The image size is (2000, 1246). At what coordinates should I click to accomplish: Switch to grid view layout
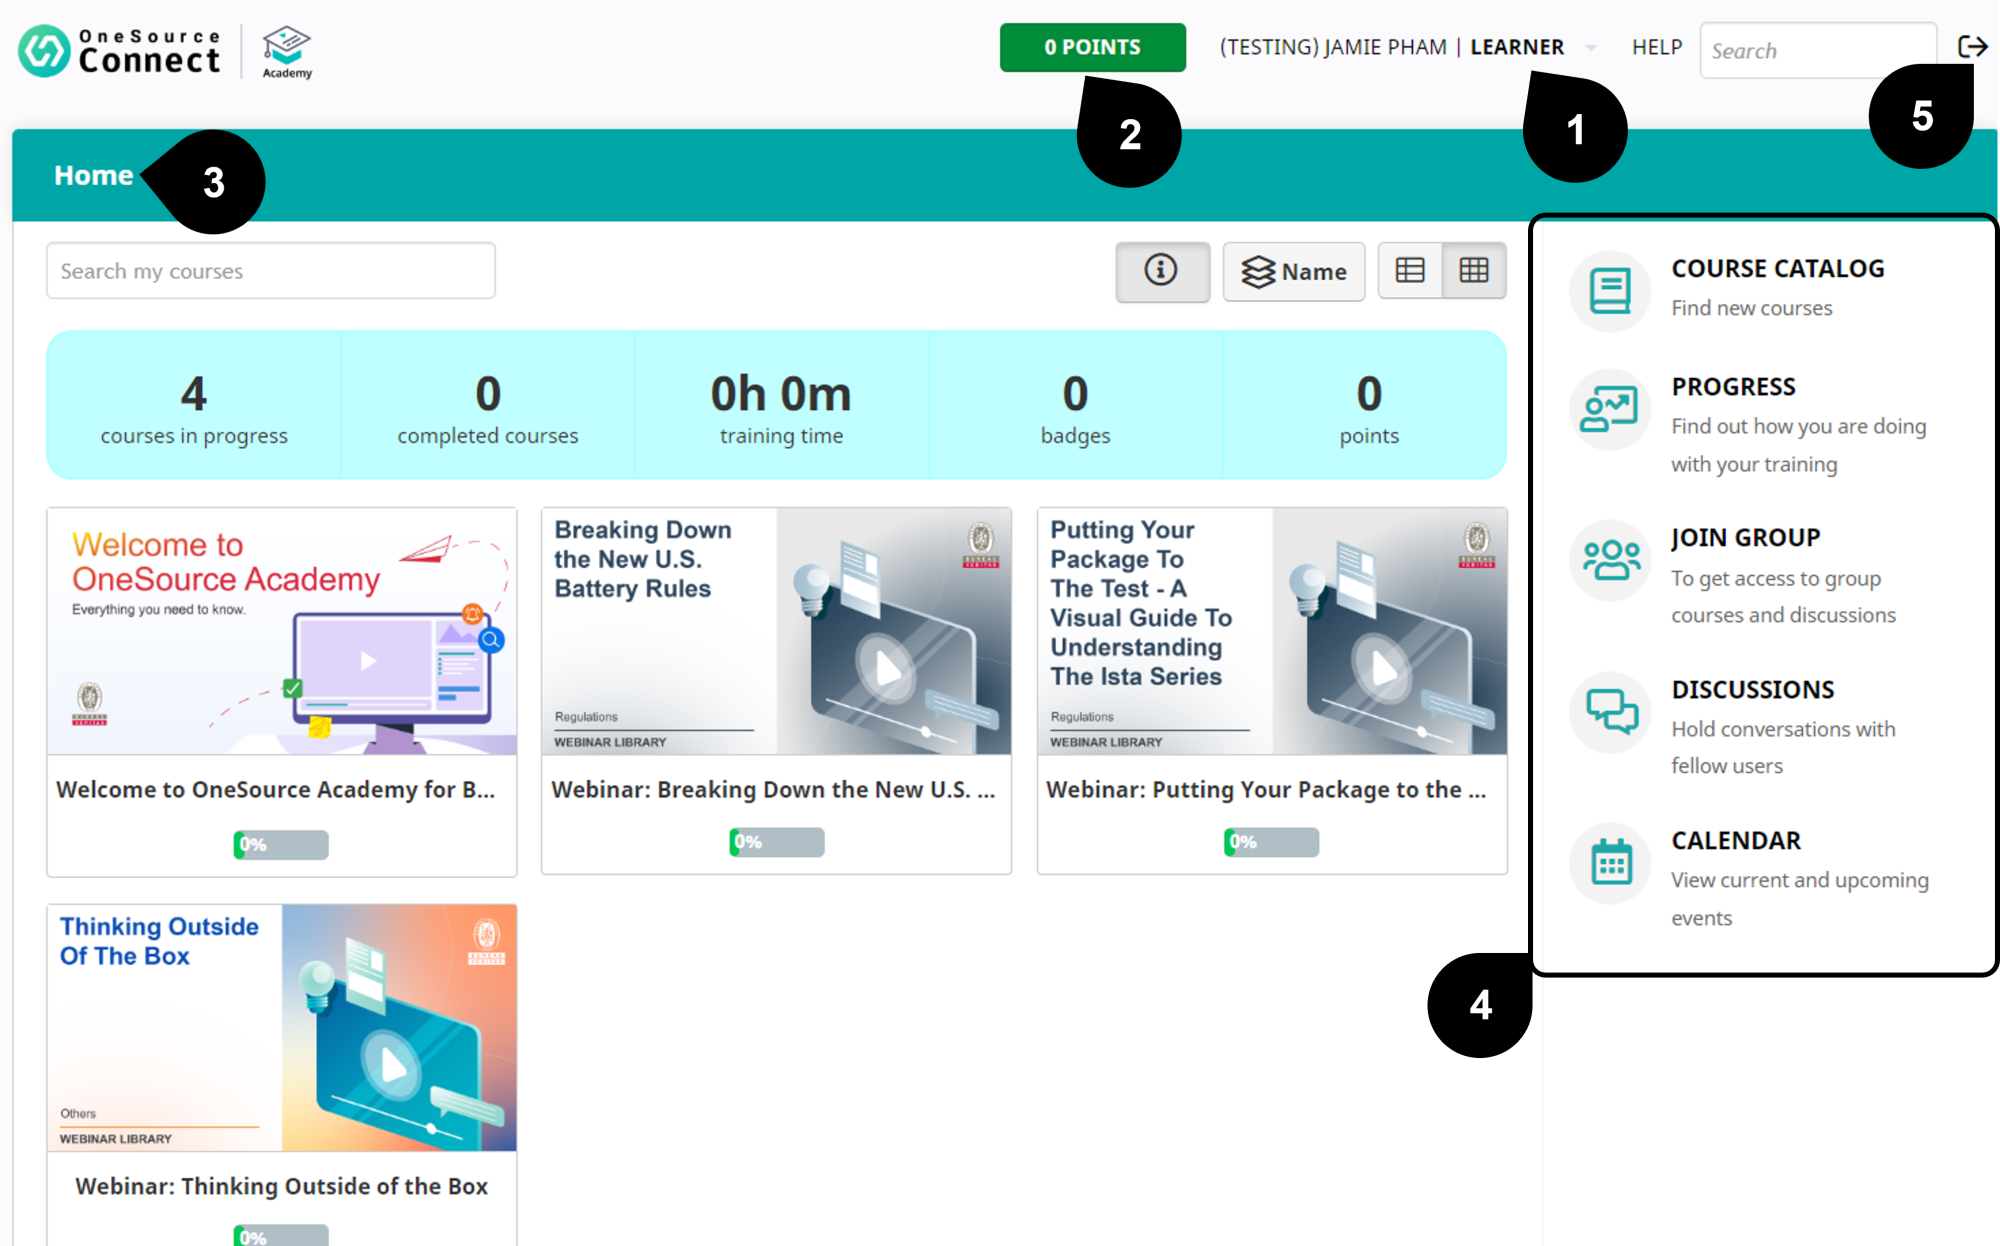(1474, 271)
